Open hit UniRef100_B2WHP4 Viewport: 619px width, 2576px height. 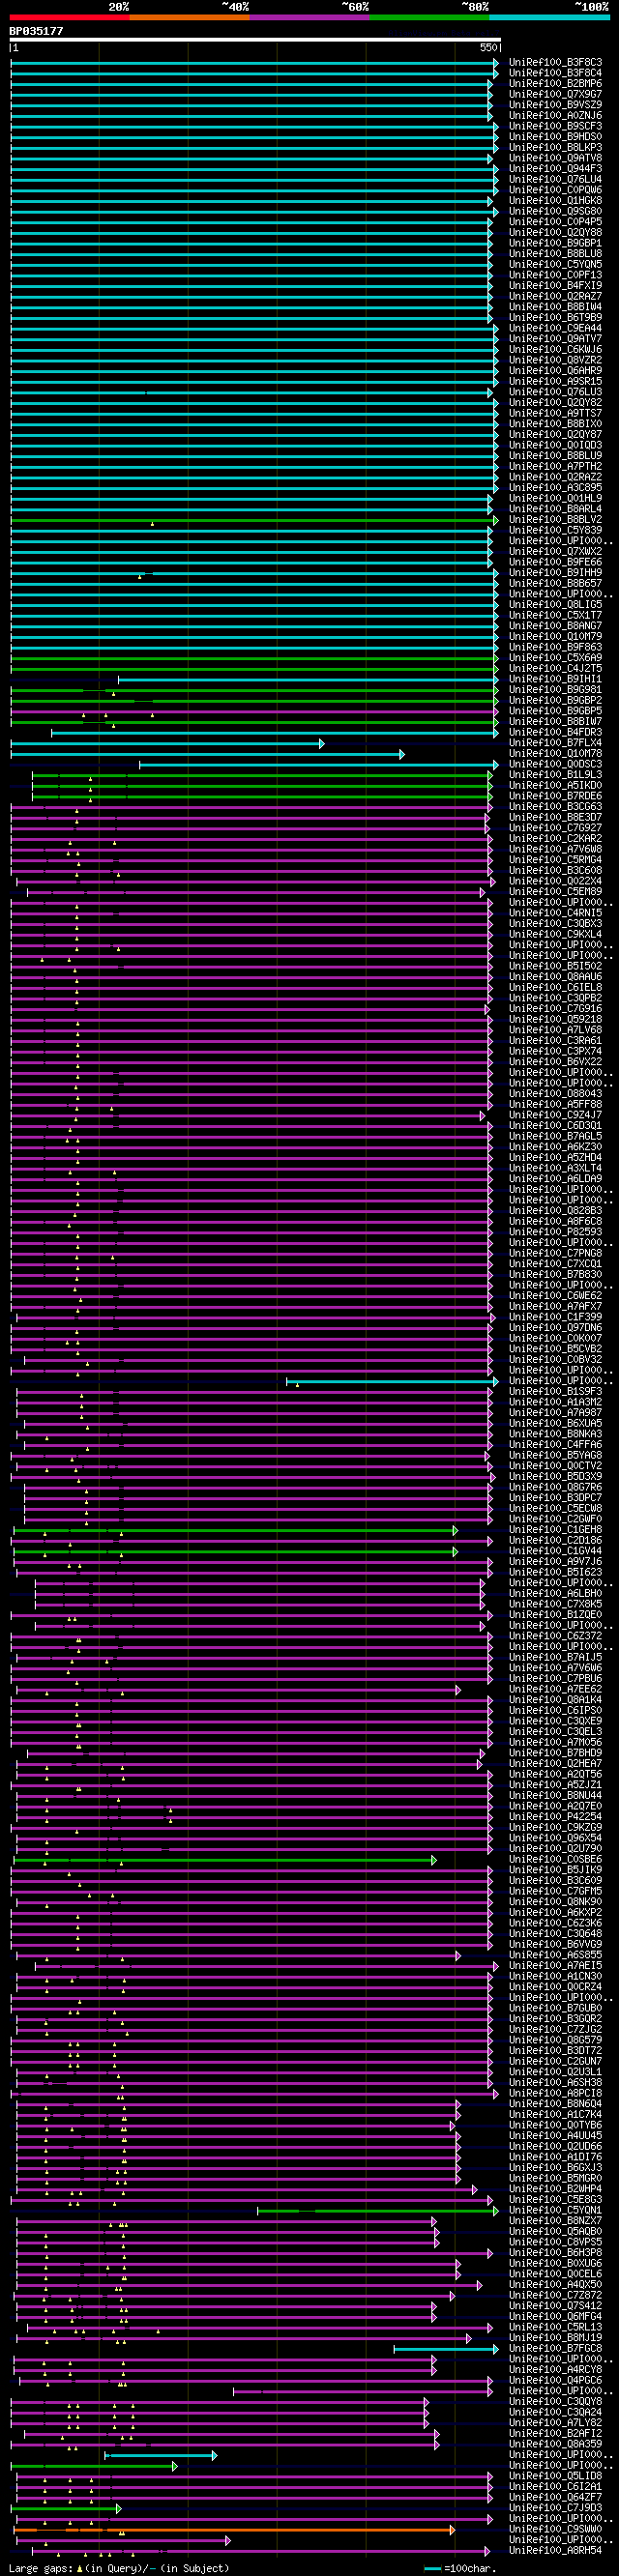555,2189
